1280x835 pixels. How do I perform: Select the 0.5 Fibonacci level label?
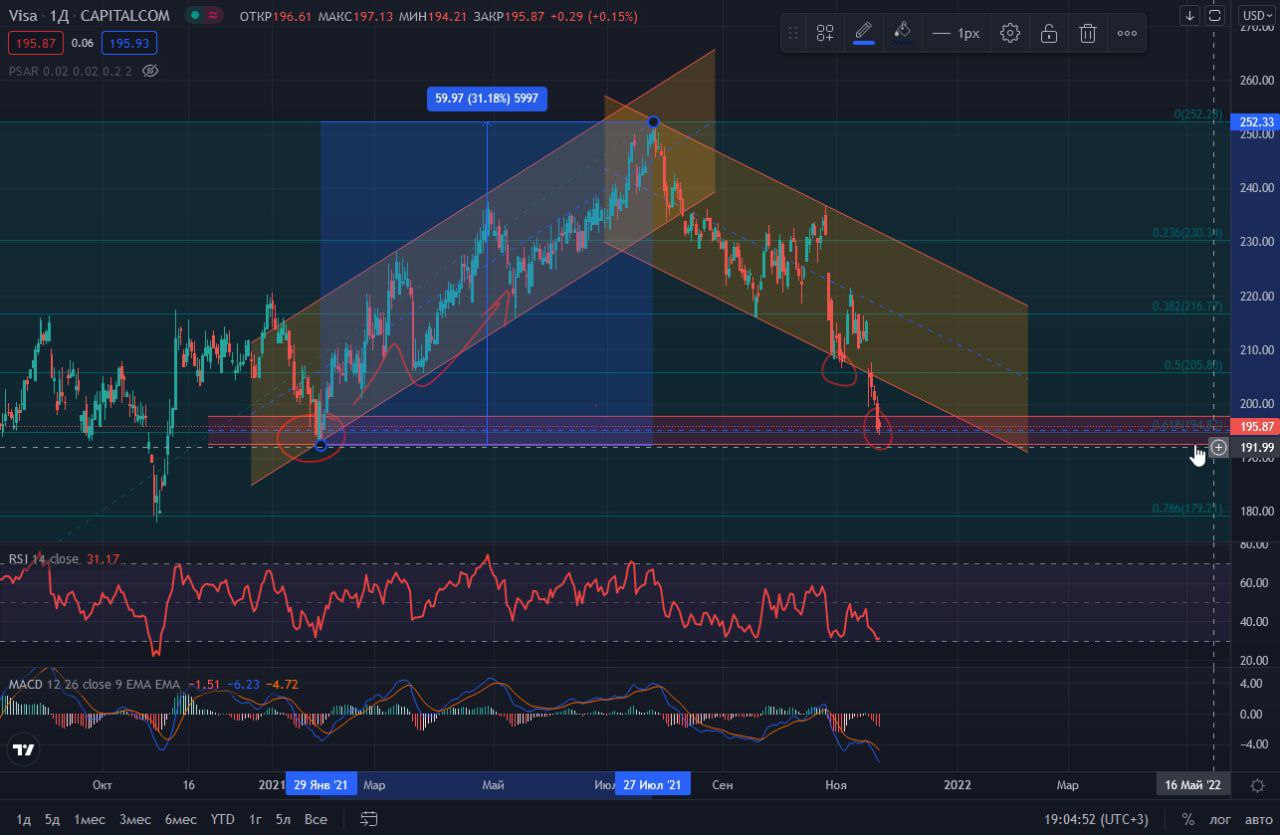click(1193, 365)
